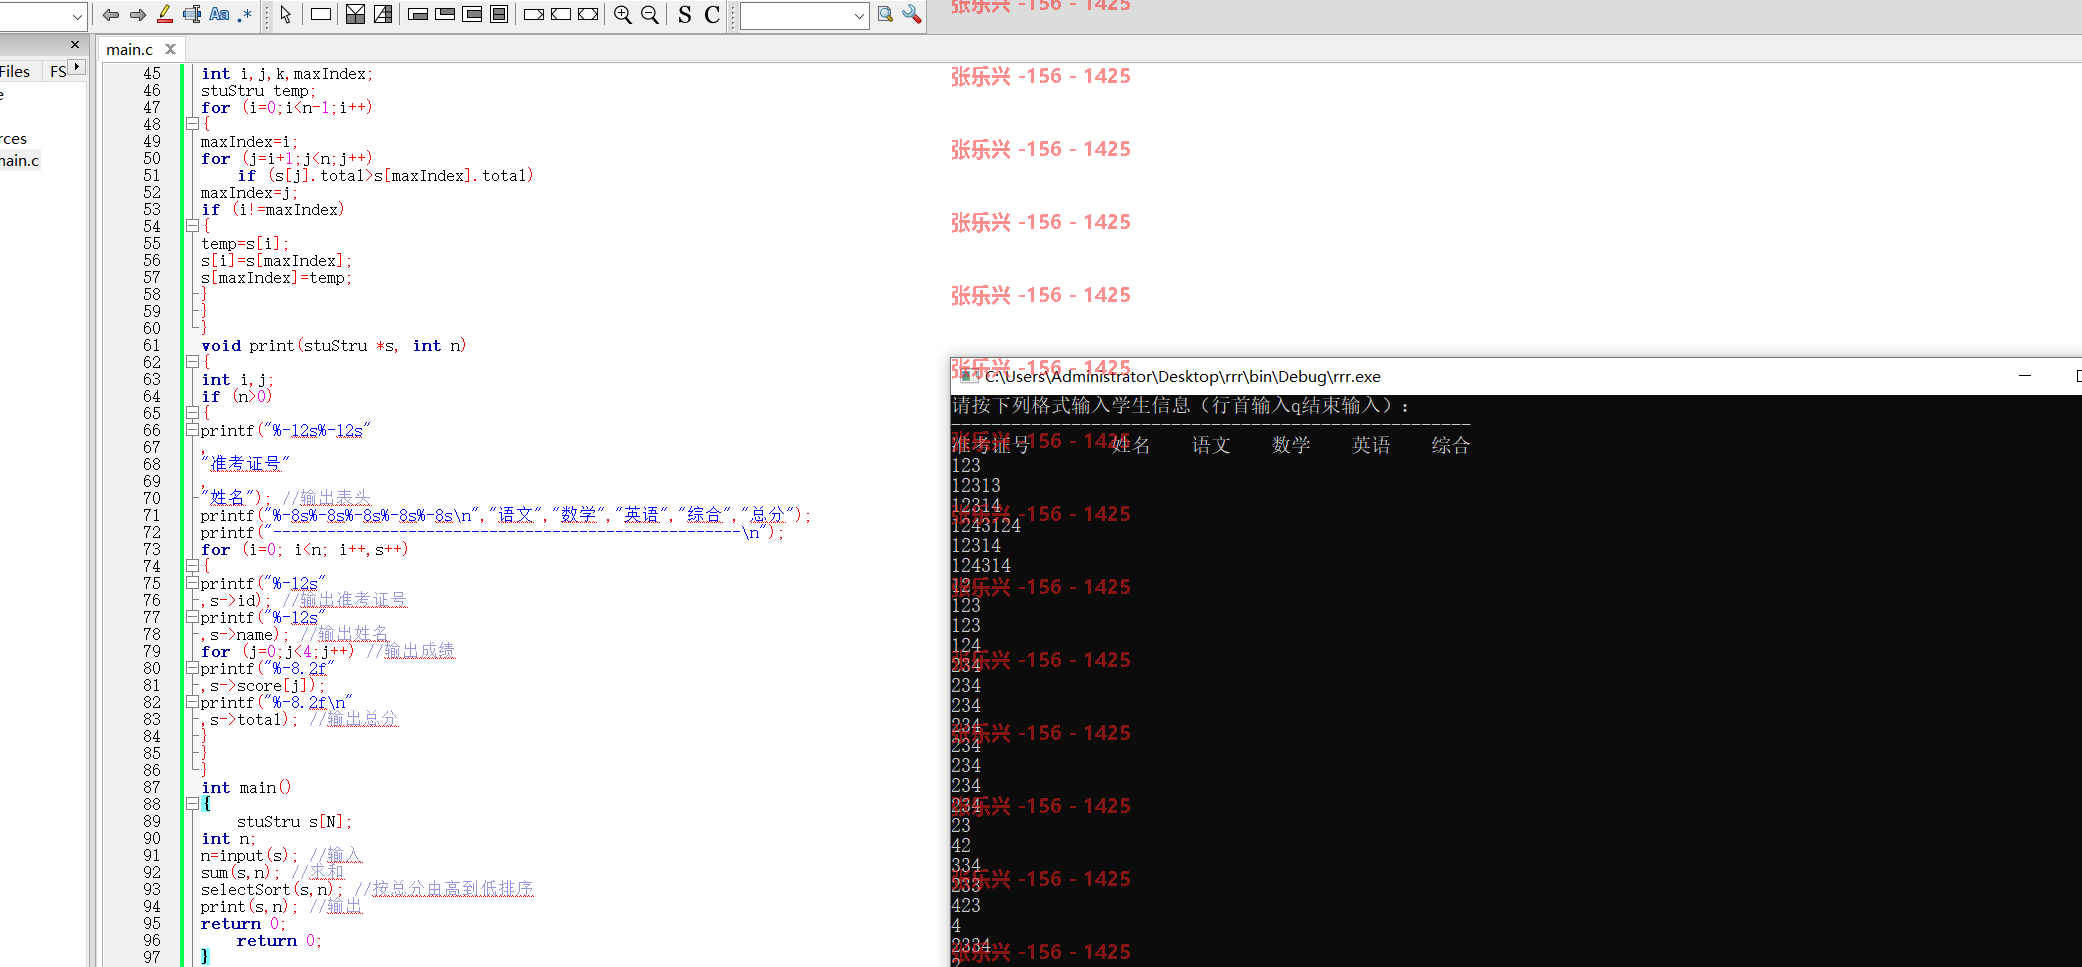Switch to the main.c editor tab
Viewport: 2082px width, 967px height.
130,49
